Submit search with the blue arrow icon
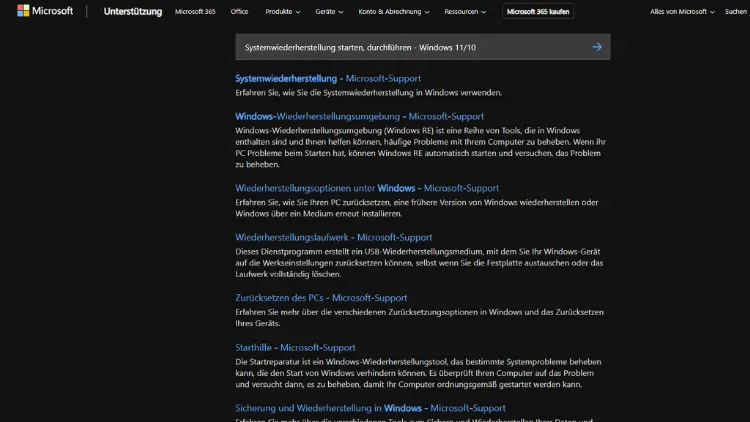Viewport: 750px width, 422px height. click(597, 47)
